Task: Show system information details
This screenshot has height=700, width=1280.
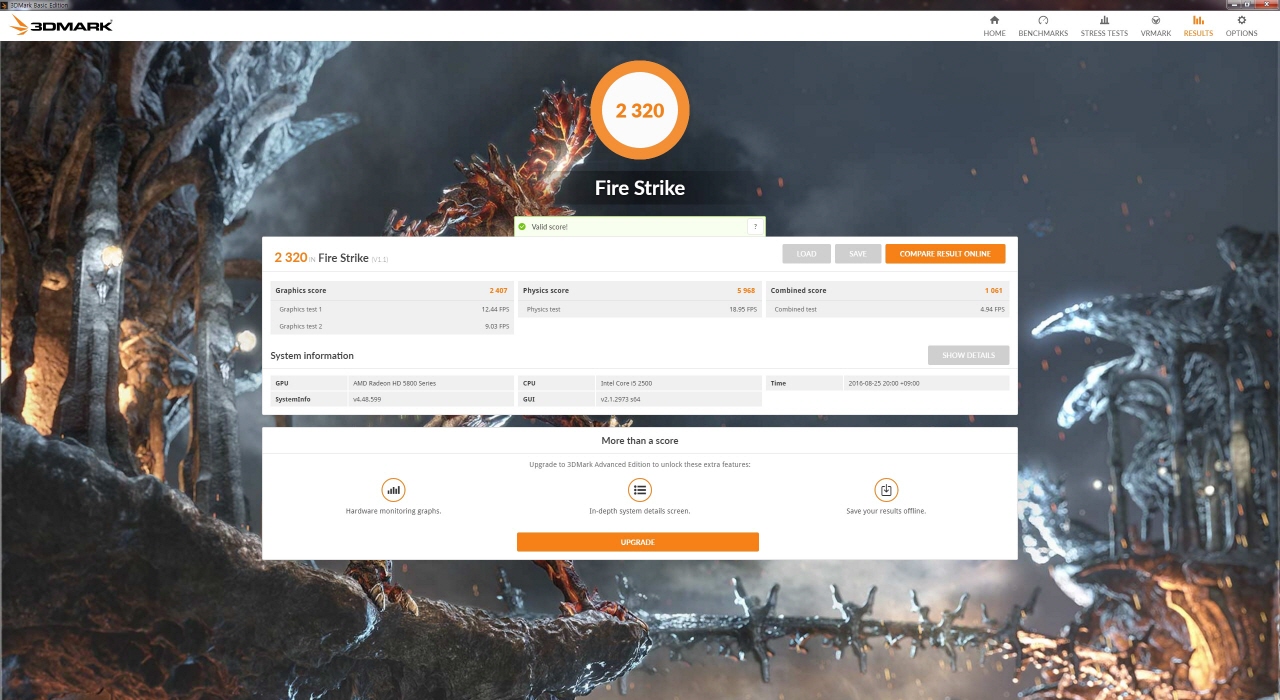Action: 968,355
